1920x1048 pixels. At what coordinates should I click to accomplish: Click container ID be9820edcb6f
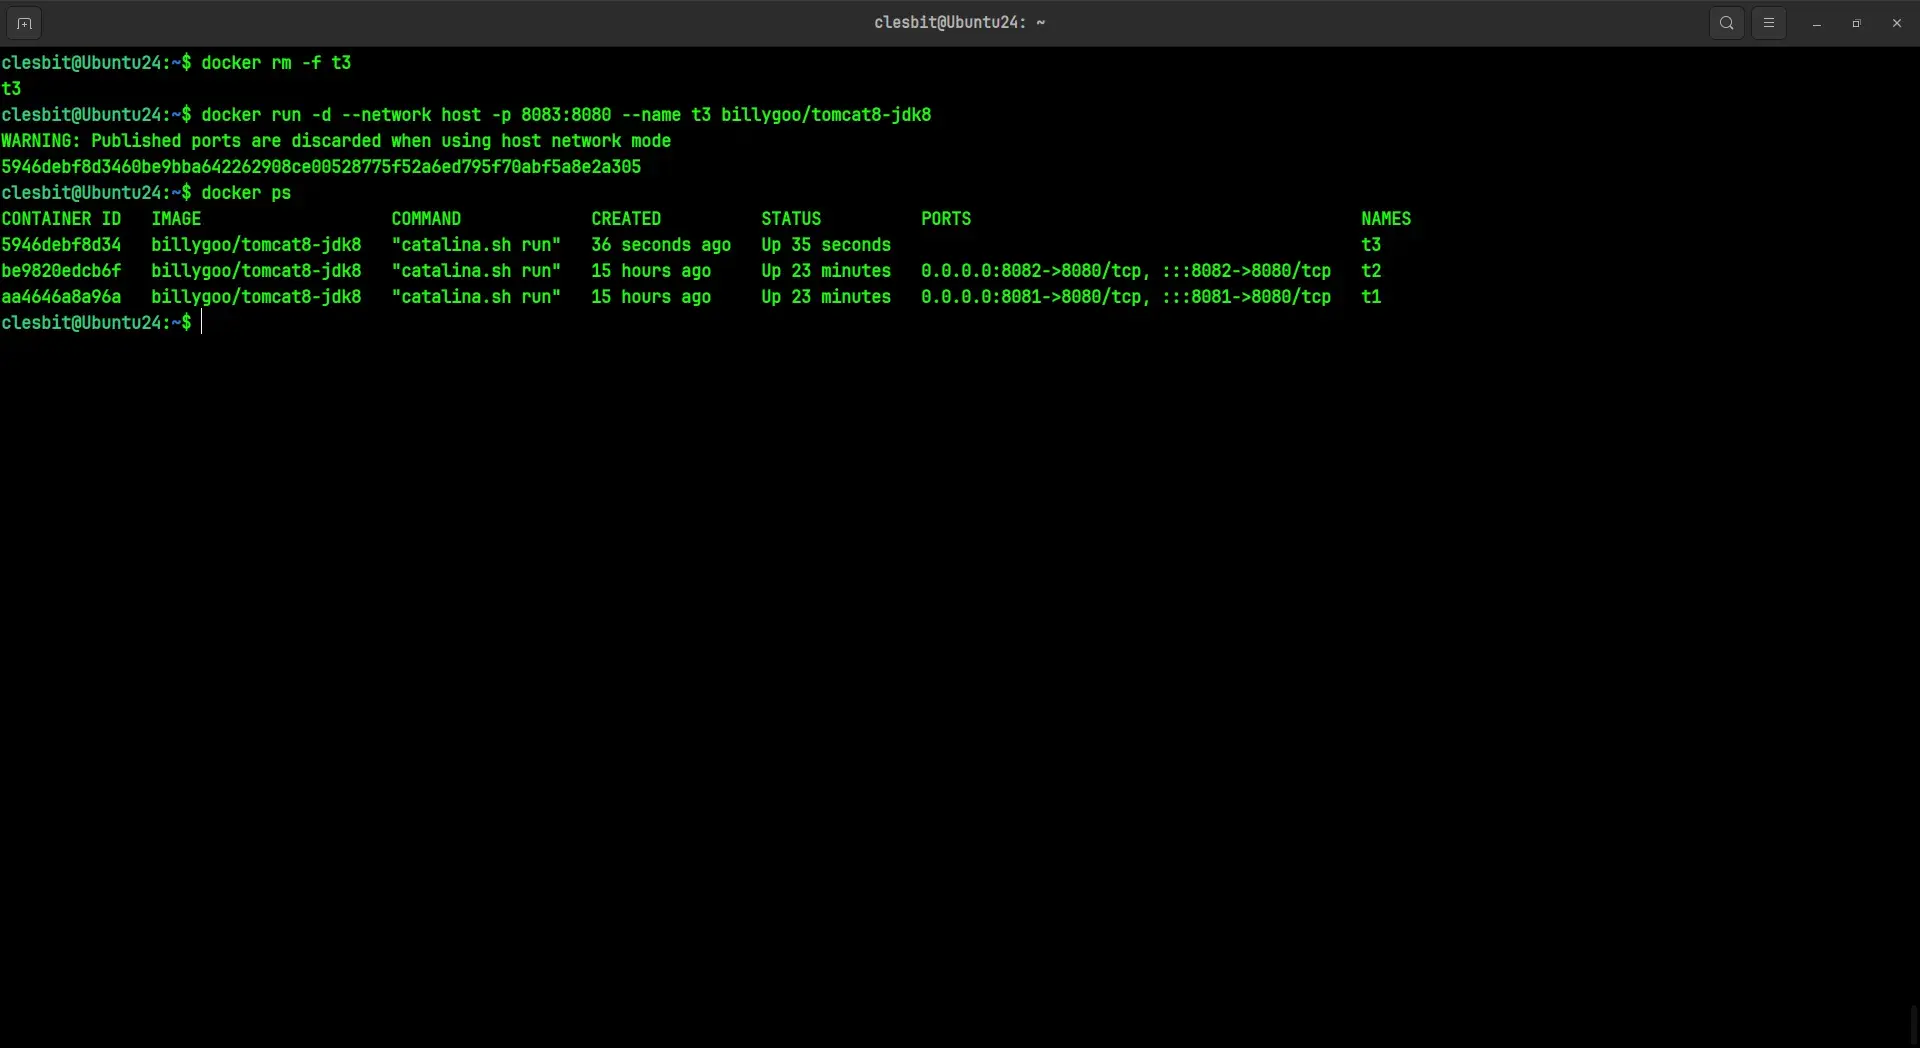pyautogui.click(x=61, y=271)
